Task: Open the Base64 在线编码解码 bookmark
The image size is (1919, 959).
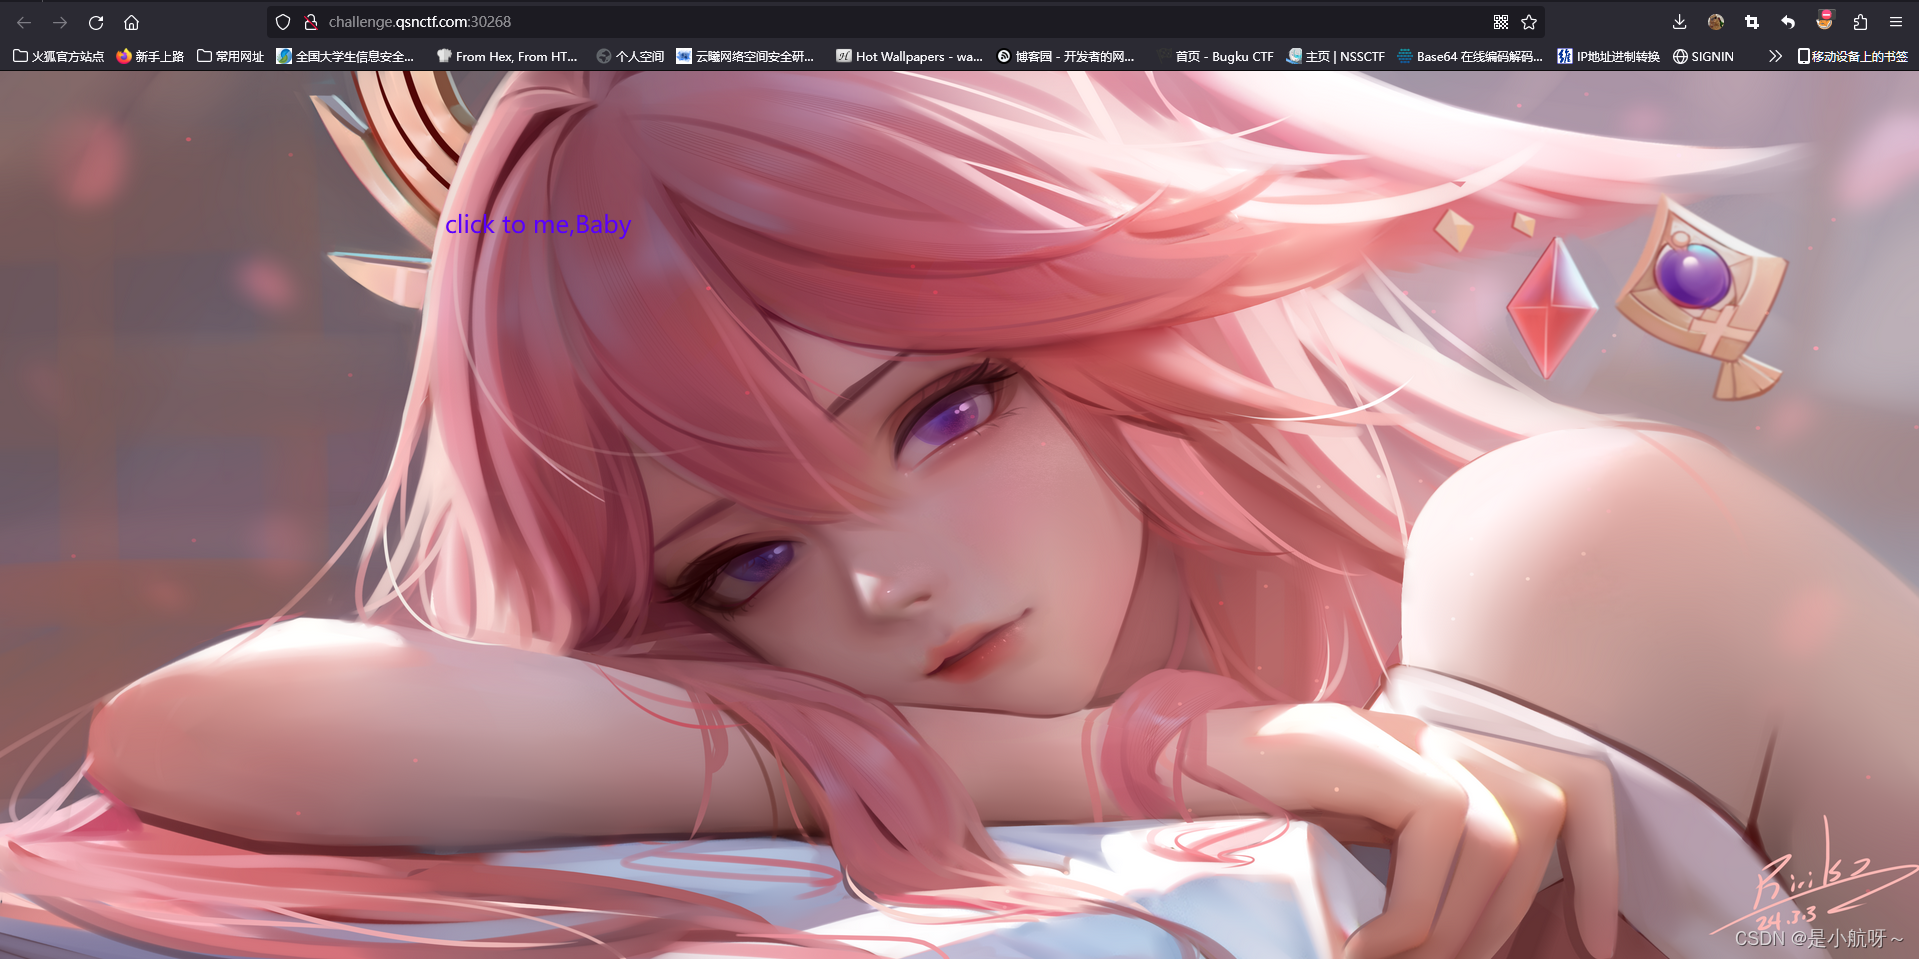Action: (1470, 56)
